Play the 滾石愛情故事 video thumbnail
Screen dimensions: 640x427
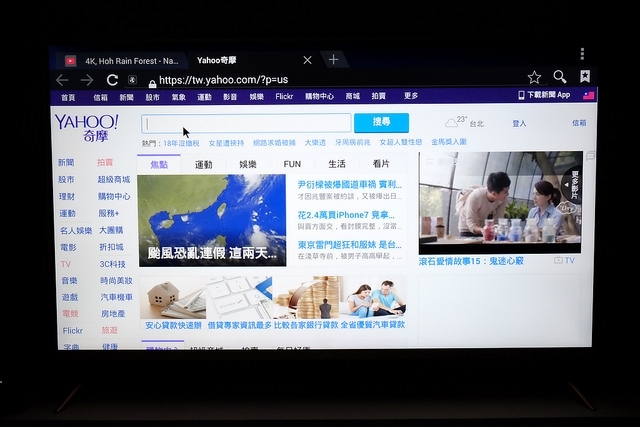[x=501, y=203]
